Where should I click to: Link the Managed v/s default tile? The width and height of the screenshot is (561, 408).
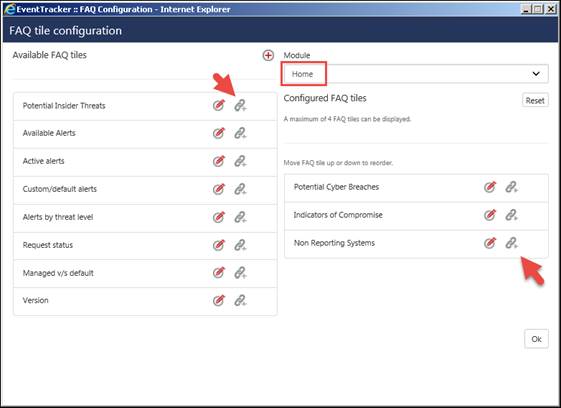(x=240, y=273)
